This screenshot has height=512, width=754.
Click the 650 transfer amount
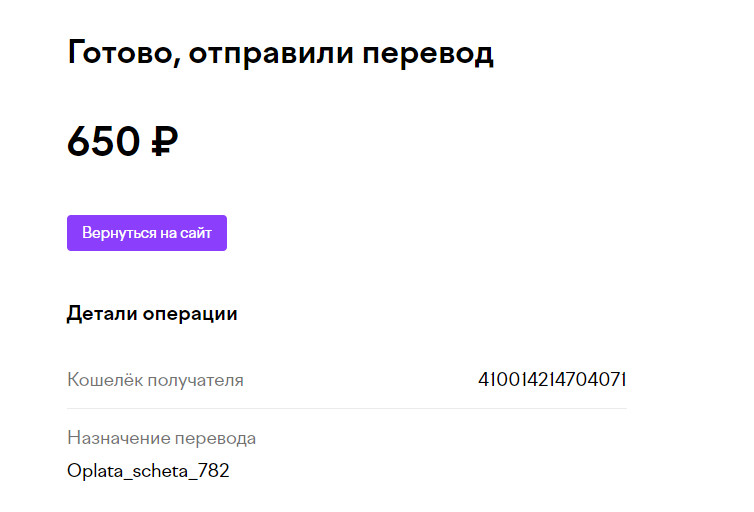[x=103, y=141]
